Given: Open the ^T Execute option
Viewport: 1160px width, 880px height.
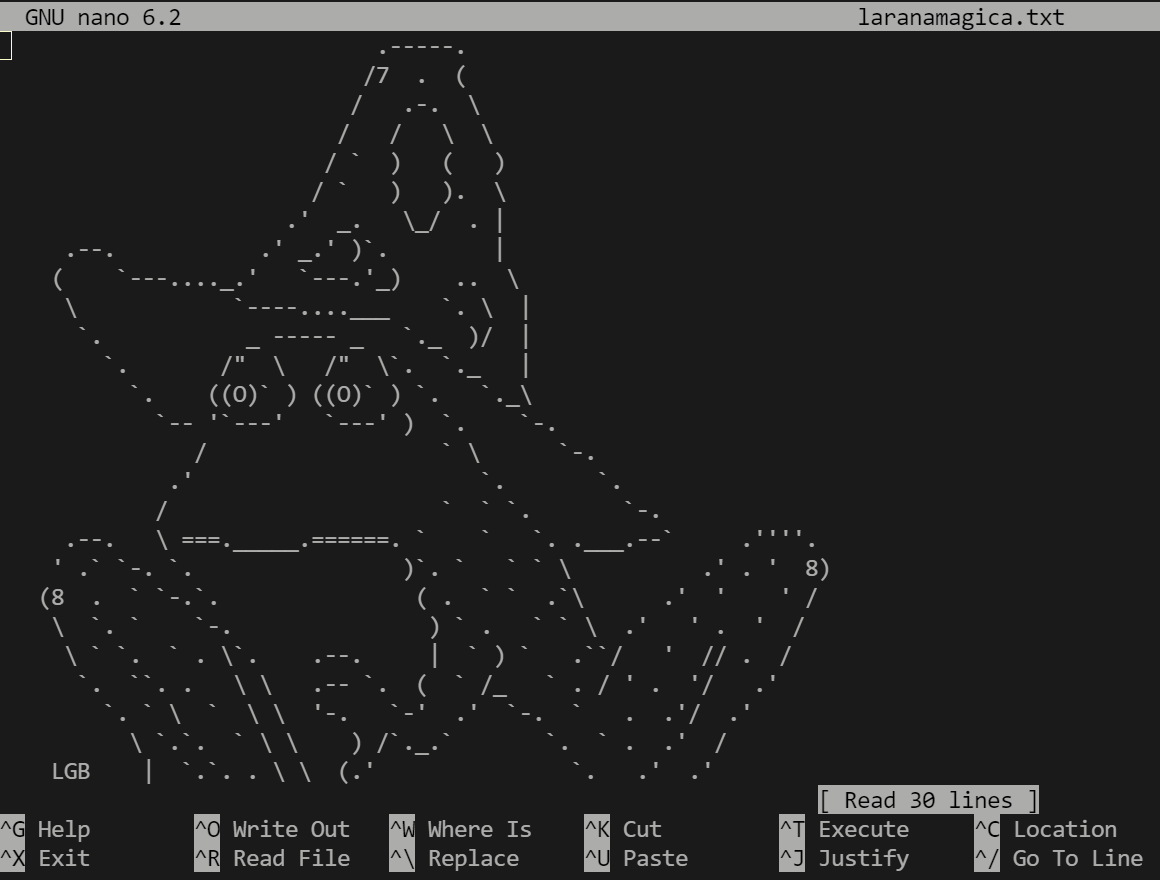Looking at the screenshot, I should [845, 829].
